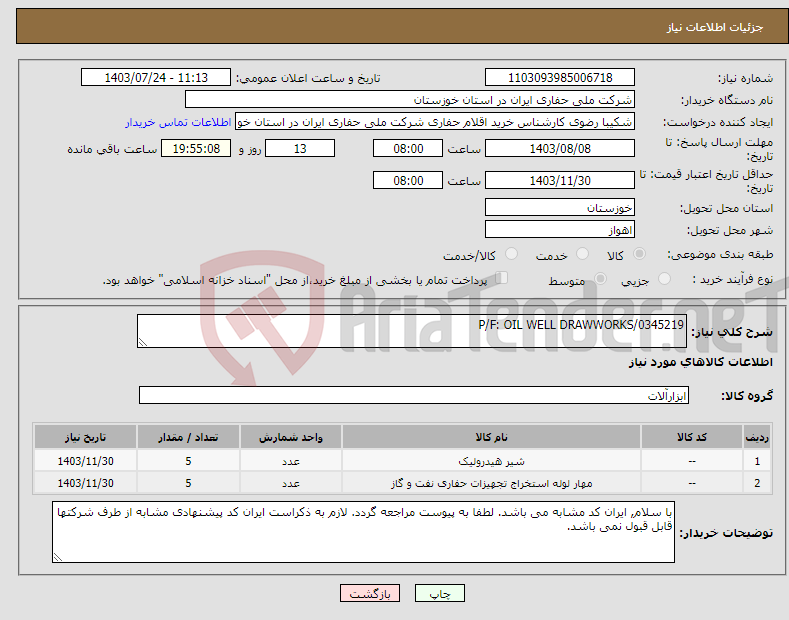The width and height of the screenshot is (789, 620).
Task: Click row number 1 cell
Action: tap(757, 460)
